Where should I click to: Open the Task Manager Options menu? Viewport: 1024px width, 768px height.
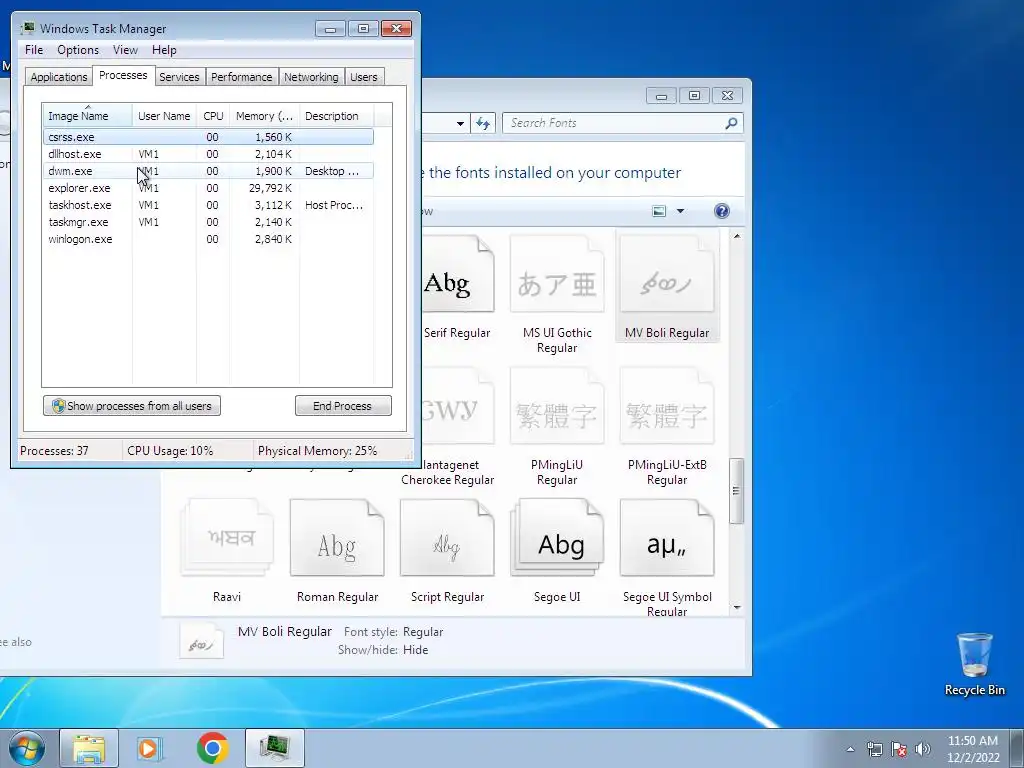point(78,50)
